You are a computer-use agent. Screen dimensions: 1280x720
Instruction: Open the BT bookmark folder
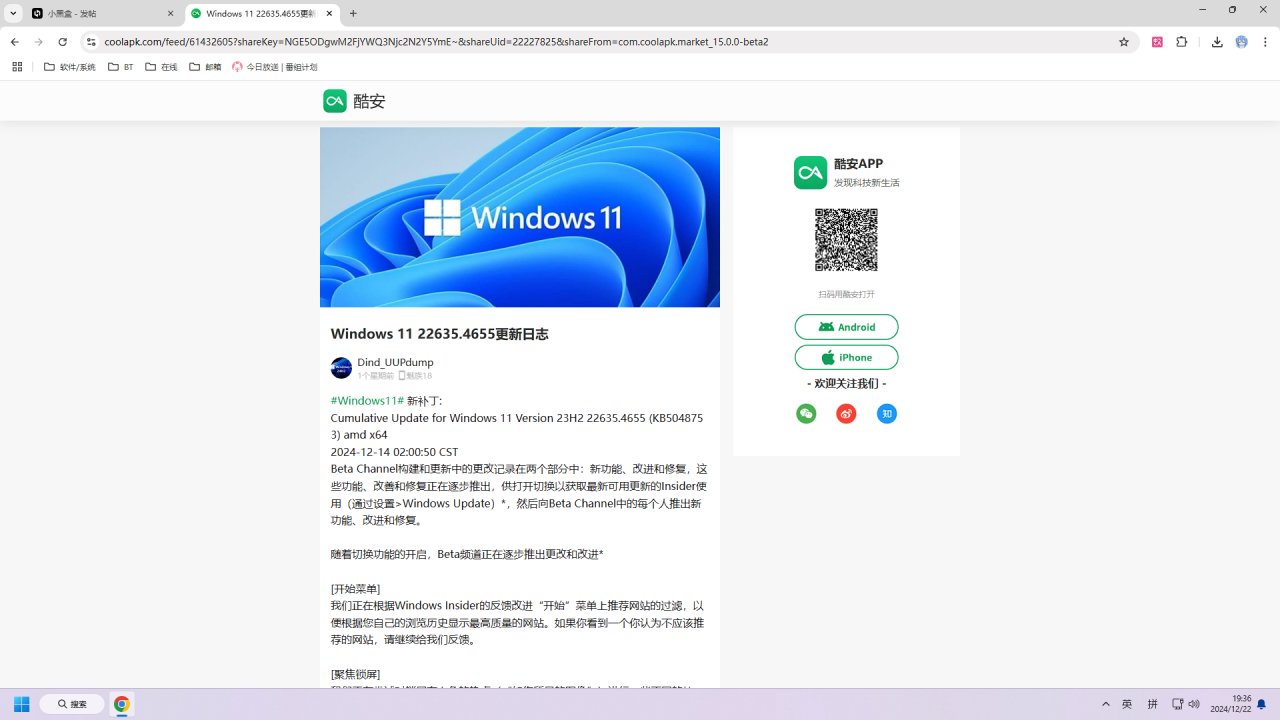pos(121,67)
